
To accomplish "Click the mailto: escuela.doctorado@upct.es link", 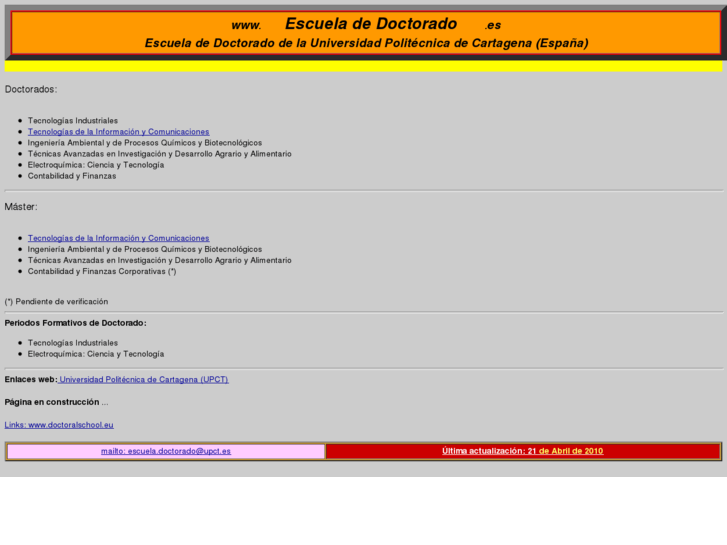I will coord(166,451).
